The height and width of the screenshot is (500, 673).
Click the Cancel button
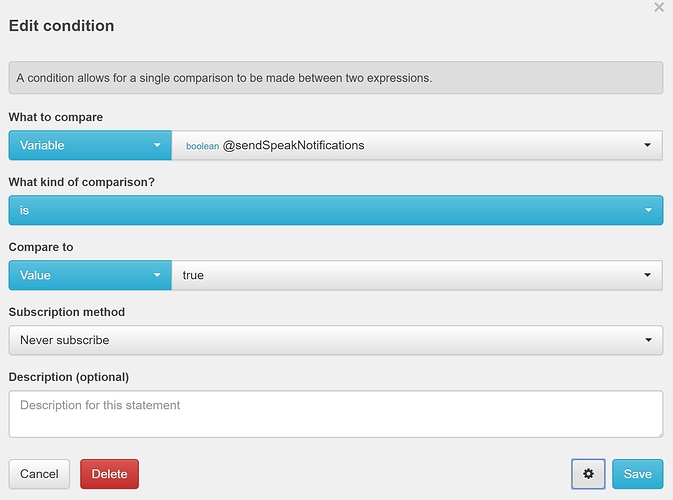tap(39, 474)
